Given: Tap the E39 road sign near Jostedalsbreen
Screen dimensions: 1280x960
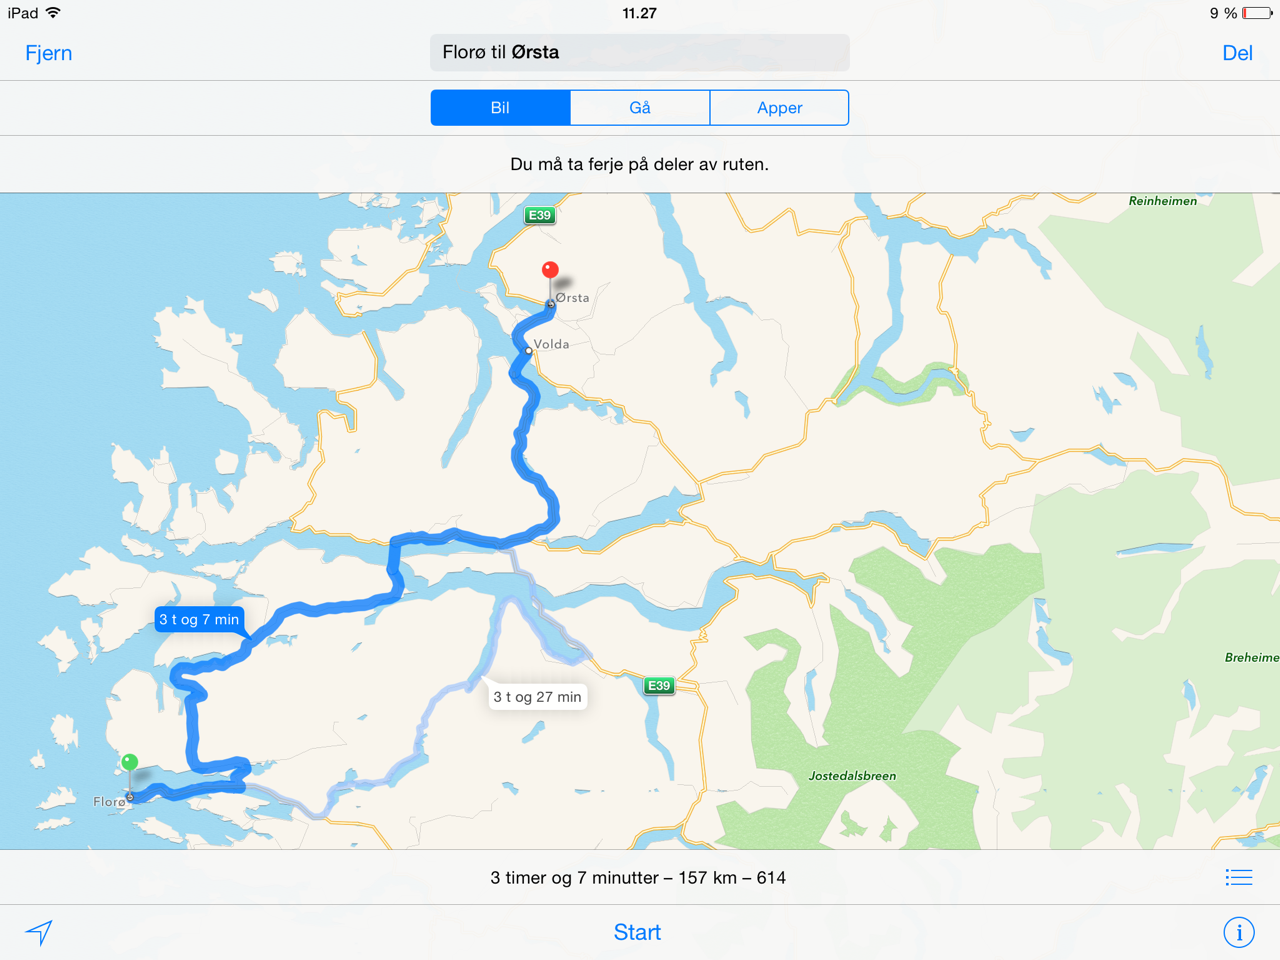Looking at the screenshot, I should 658,685.
